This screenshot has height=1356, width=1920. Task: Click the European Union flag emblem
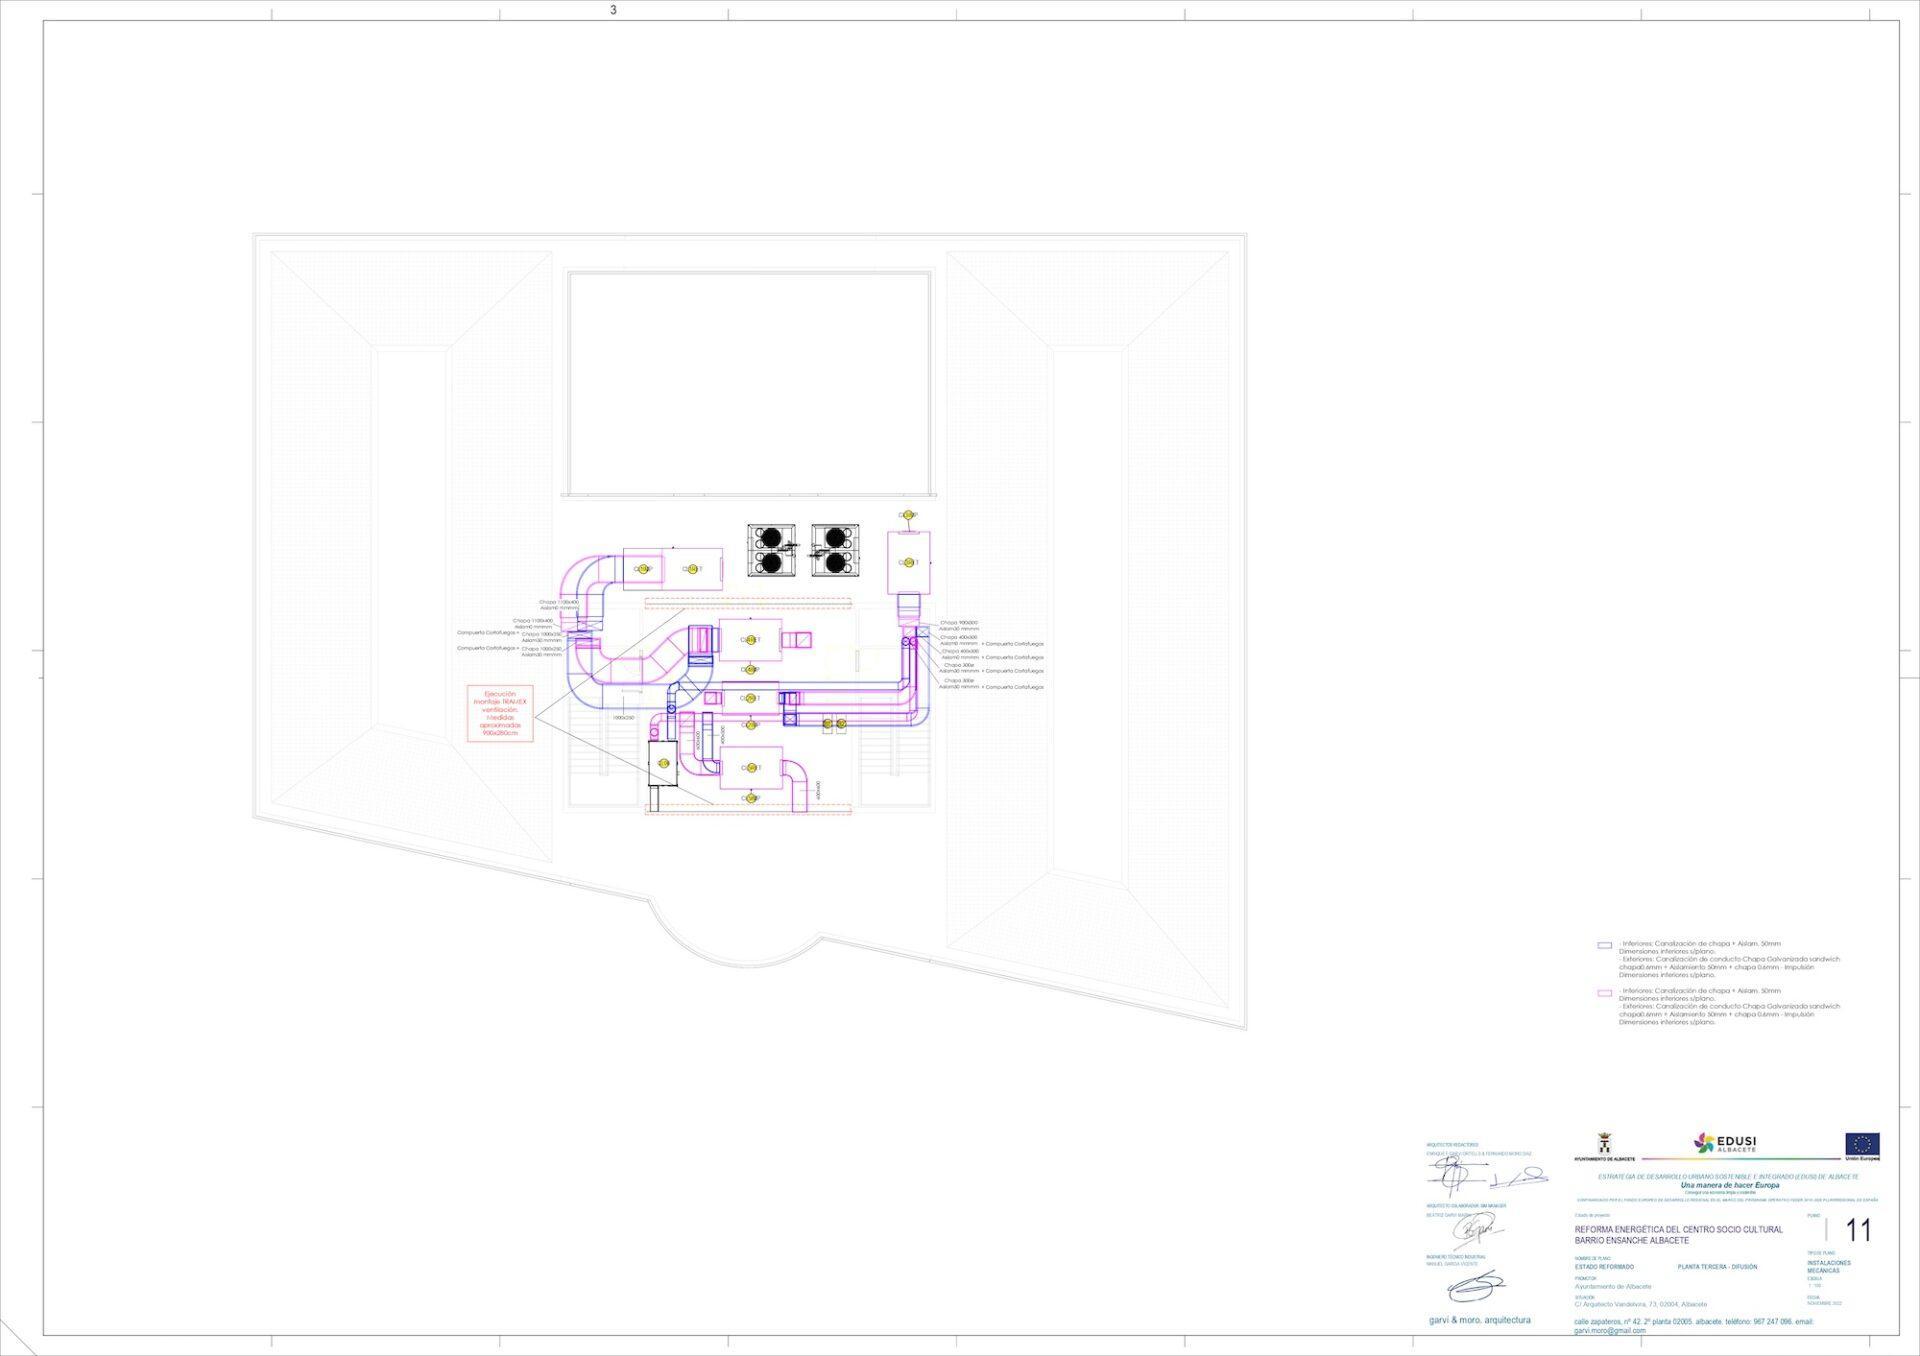pyautogui.click(x=1862, y=1144)
